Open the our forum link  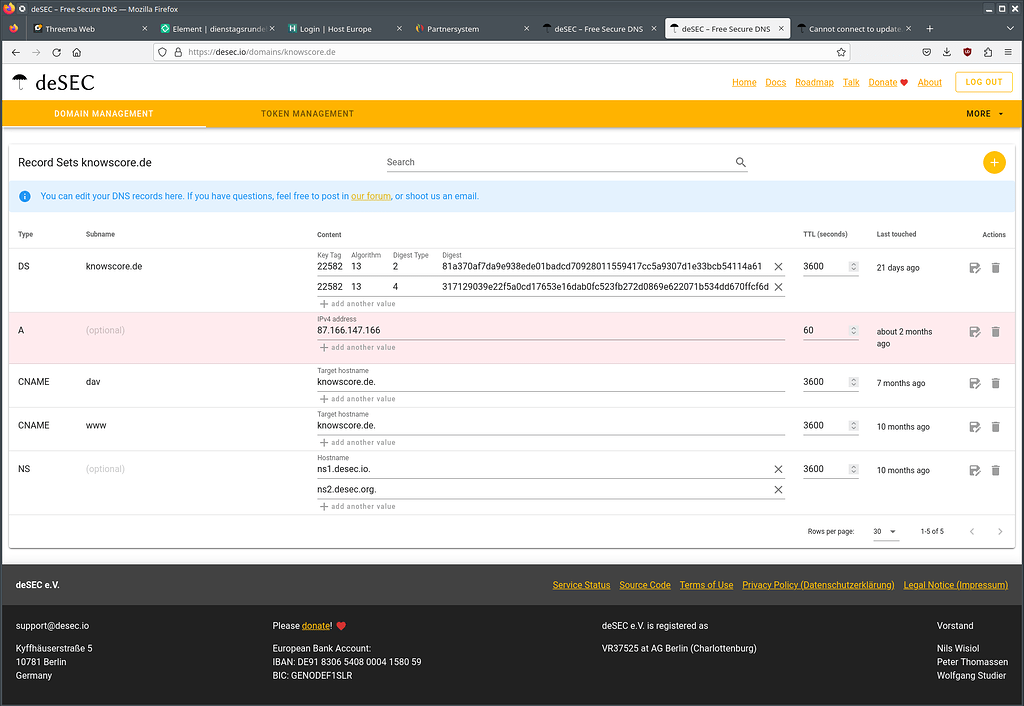coord(370,196)
